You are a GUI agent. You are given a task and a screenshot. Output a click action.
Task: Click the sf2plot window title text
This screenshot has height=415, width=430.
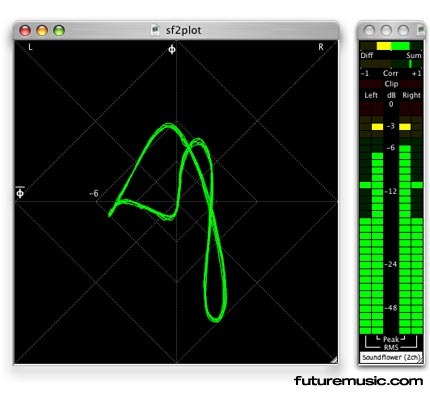point(183,30)
